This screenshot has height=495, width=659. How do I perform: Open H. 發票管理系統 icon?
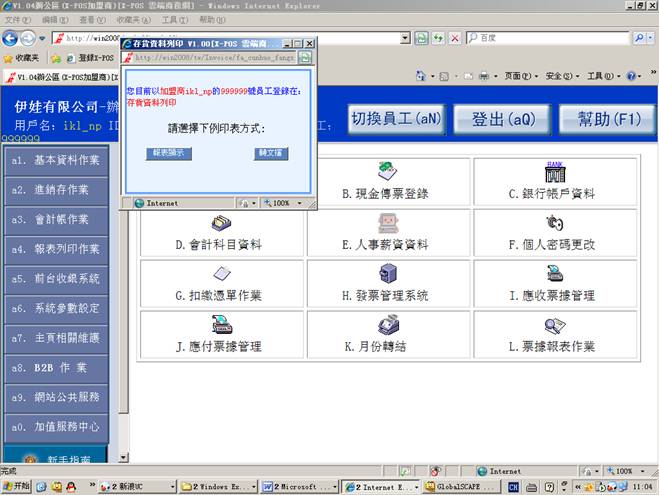[x=387, y=274]
